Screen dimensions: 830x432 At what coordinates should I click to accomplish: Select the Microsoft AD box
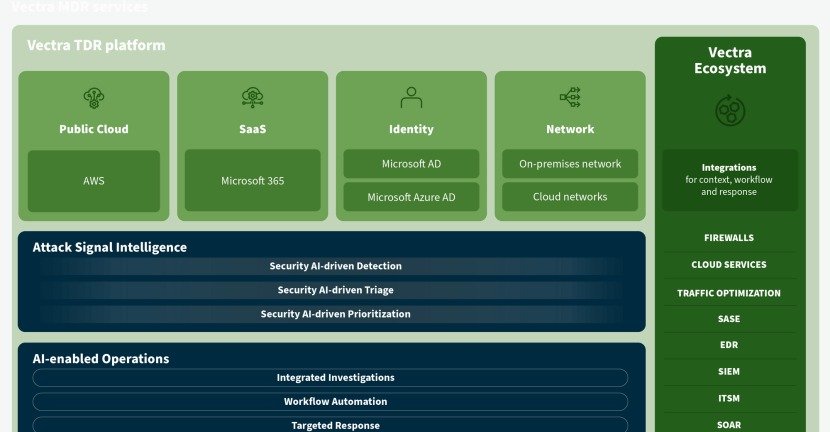point(411,164)
